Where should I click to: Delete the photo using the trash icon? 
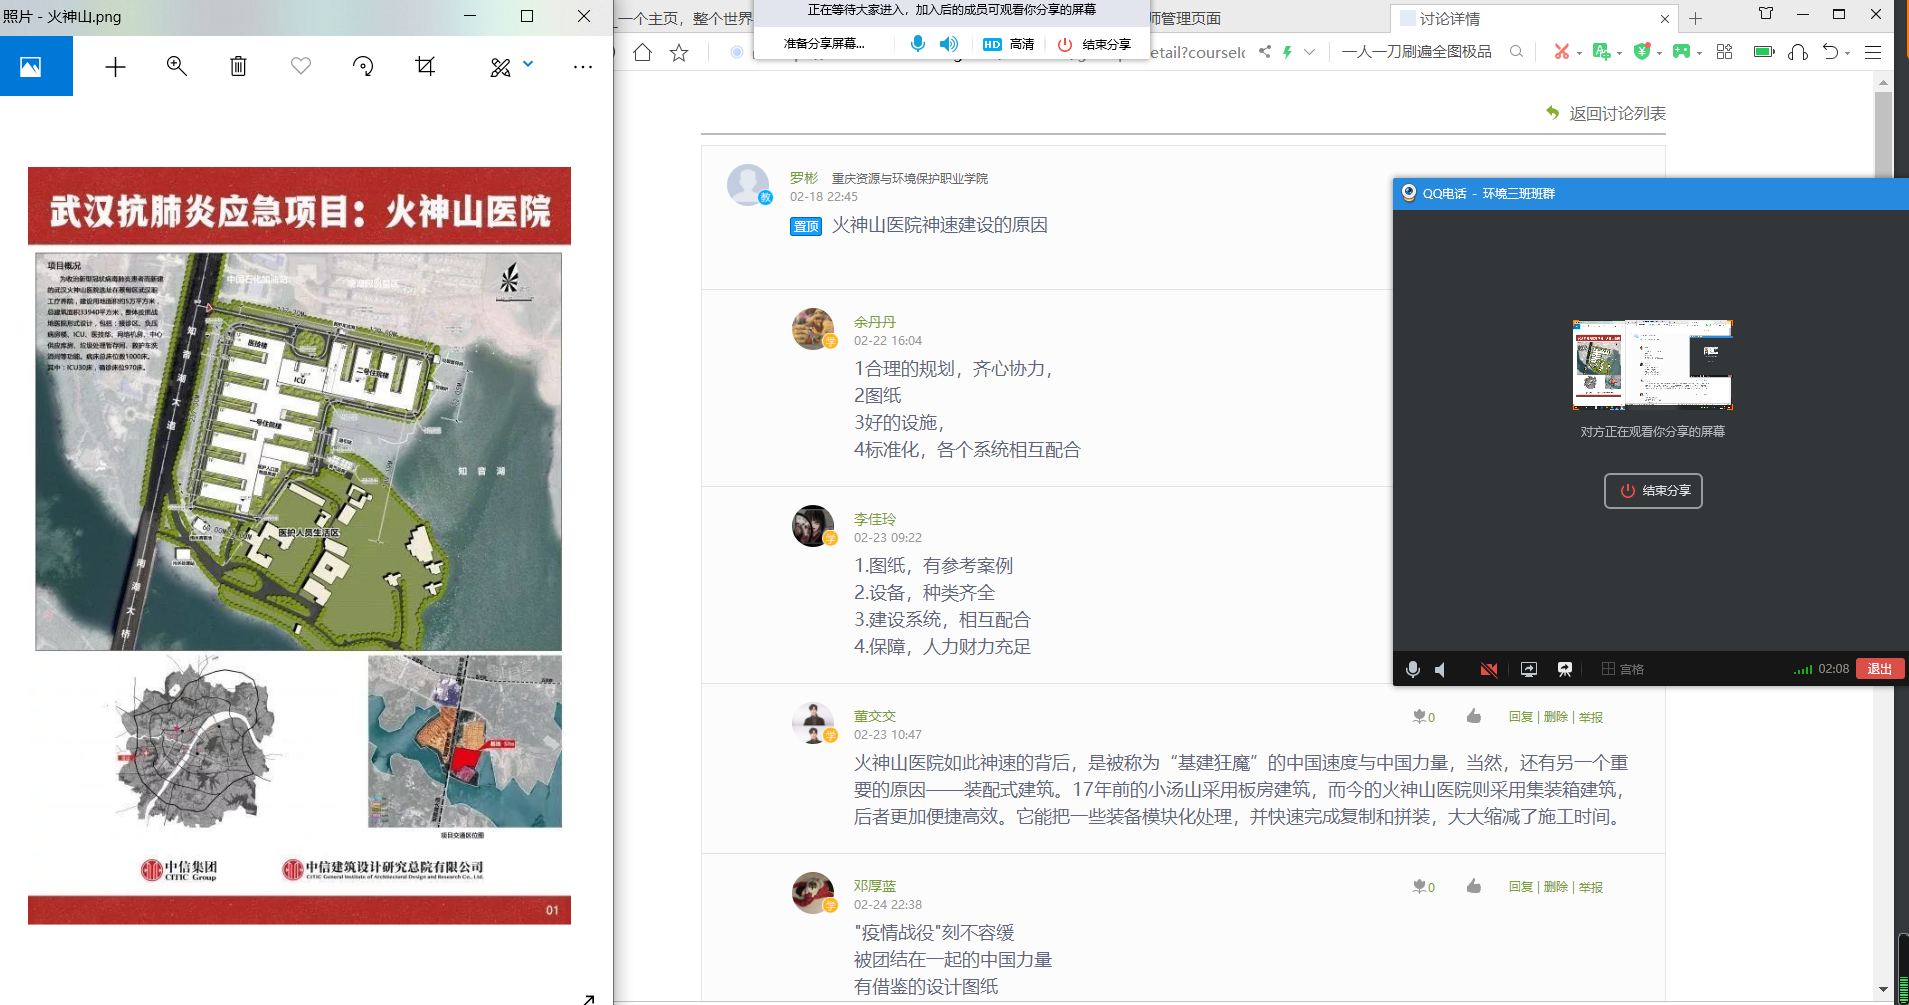click(x=238, y=66)
